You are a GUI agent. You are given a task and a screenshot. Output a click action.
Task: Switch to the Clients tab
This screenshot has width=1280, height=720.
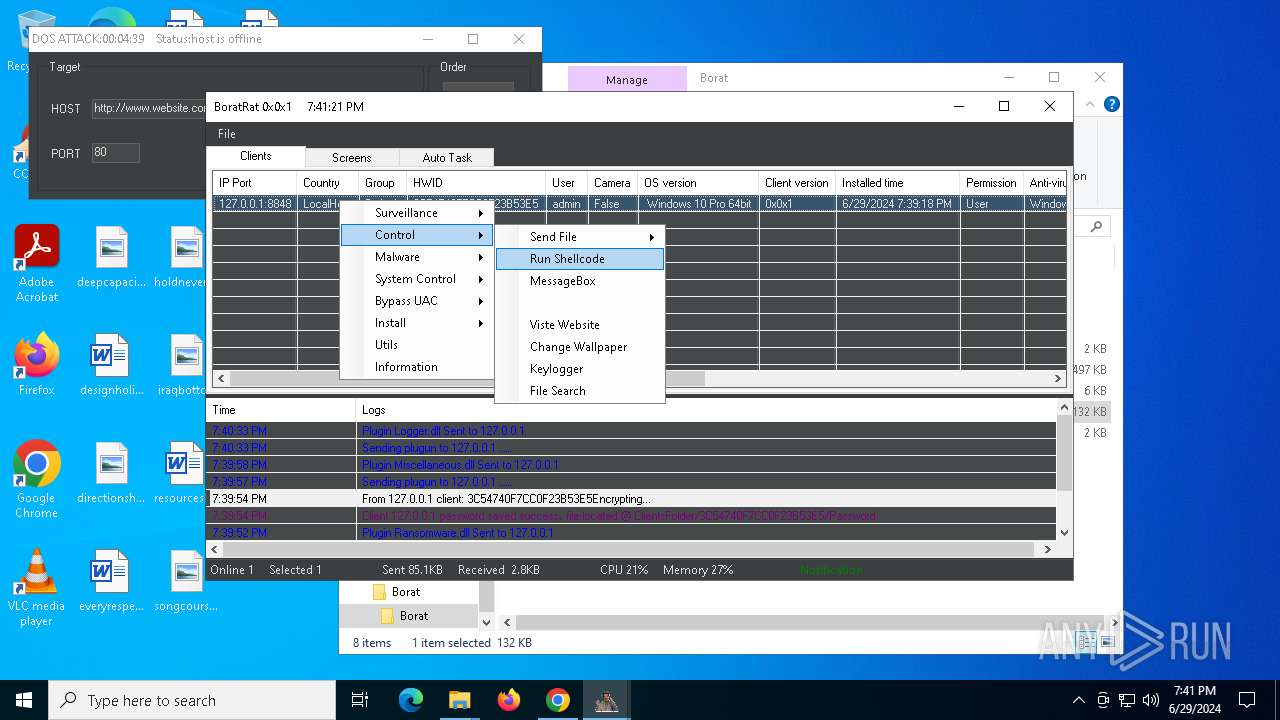tap(255, 156)
